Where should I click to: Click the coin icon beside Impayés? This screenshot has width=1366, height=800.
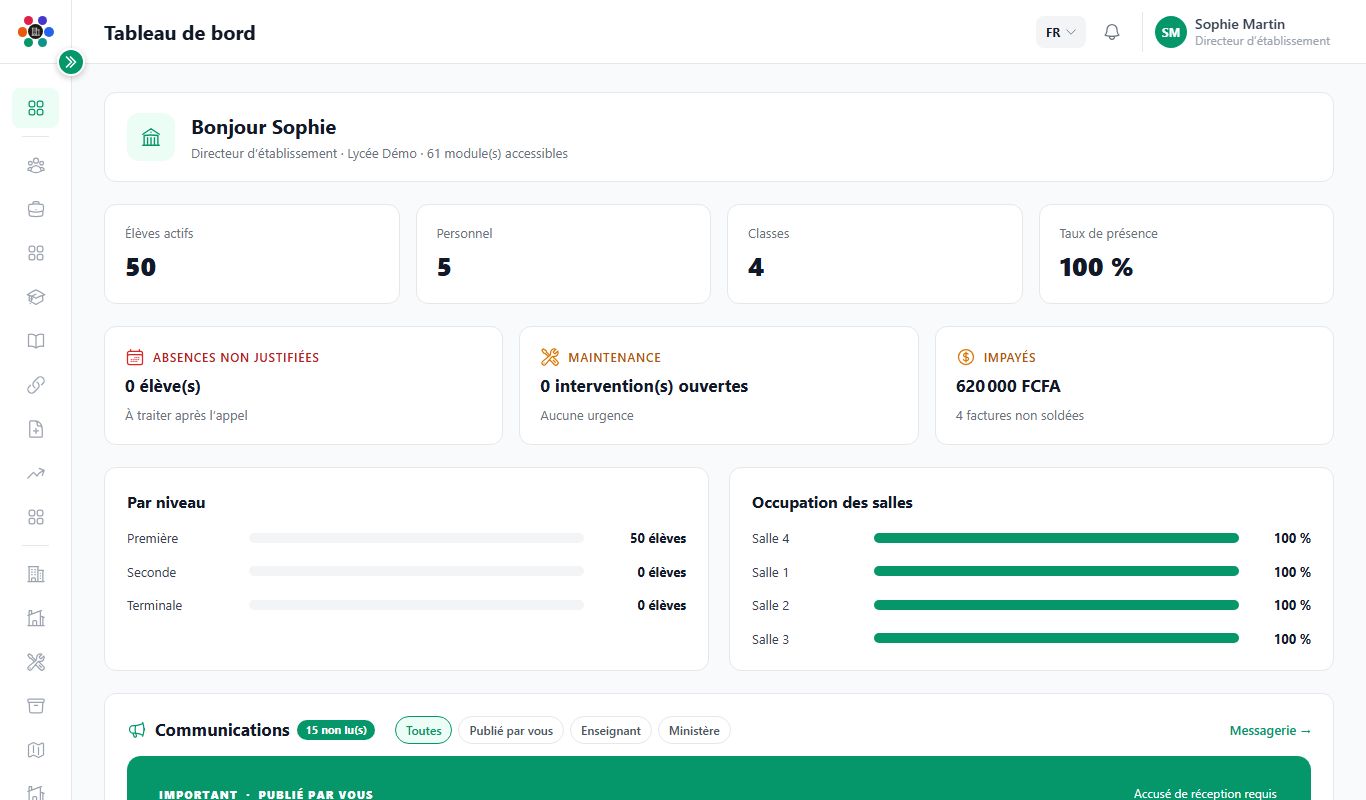pyautogui.click(x=966, y=357)
